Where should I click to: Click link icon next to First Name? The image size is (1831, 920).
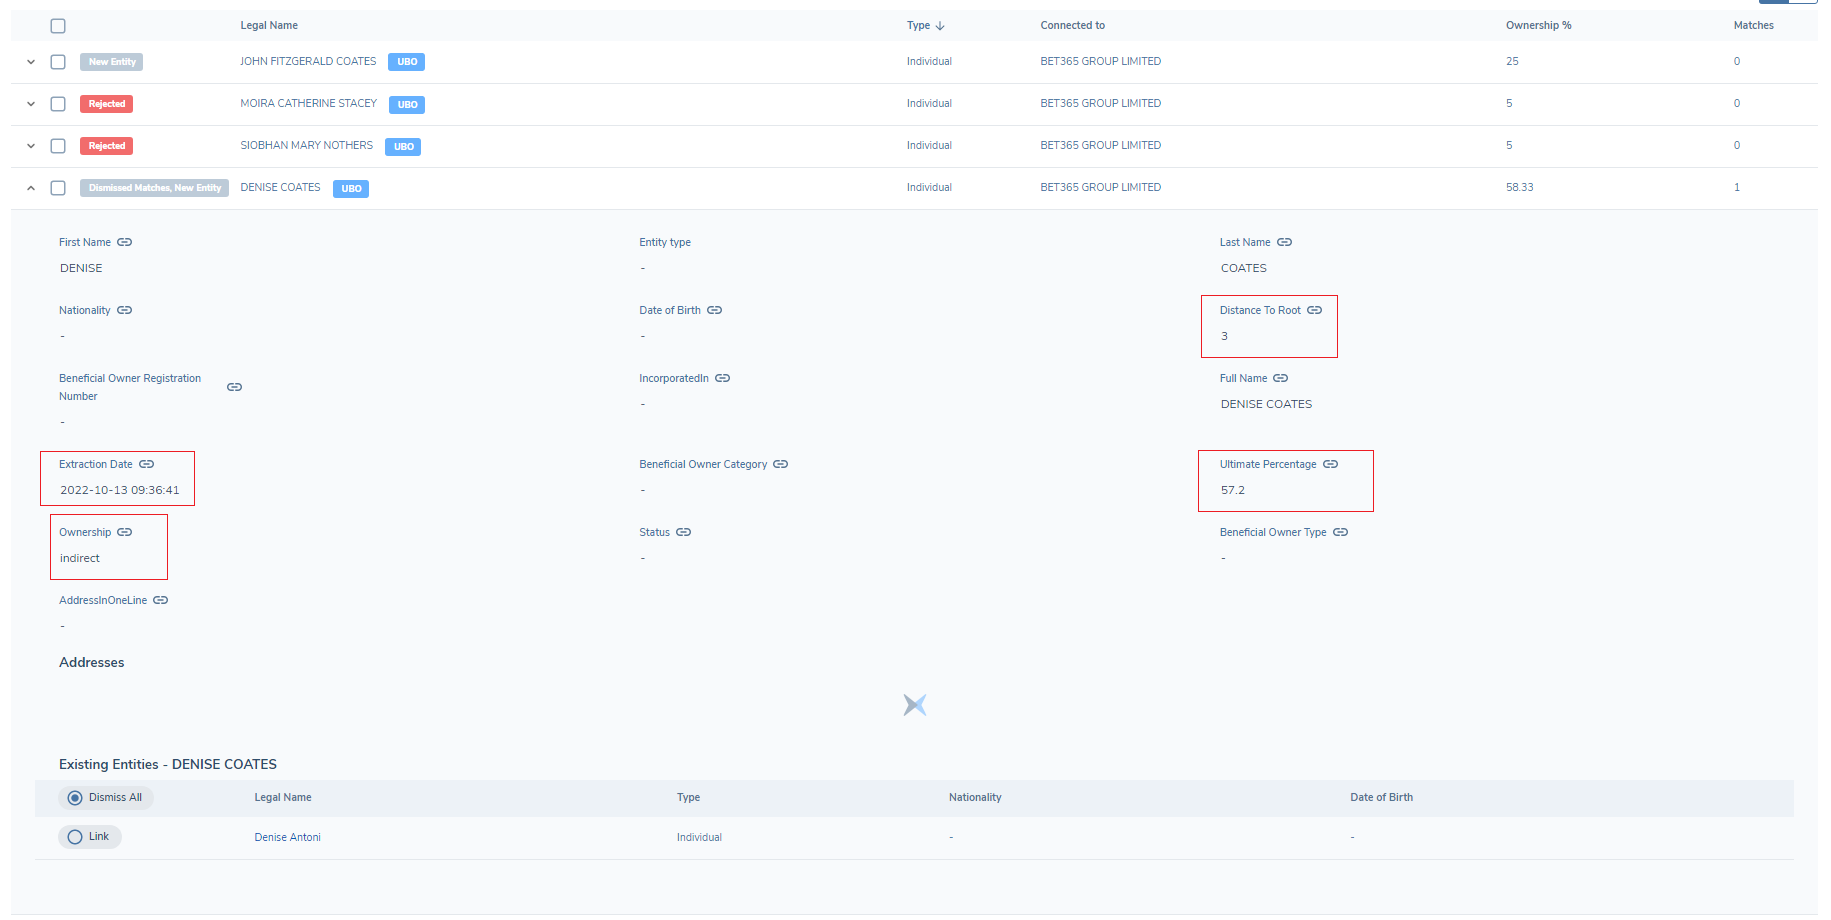point(124,242)
